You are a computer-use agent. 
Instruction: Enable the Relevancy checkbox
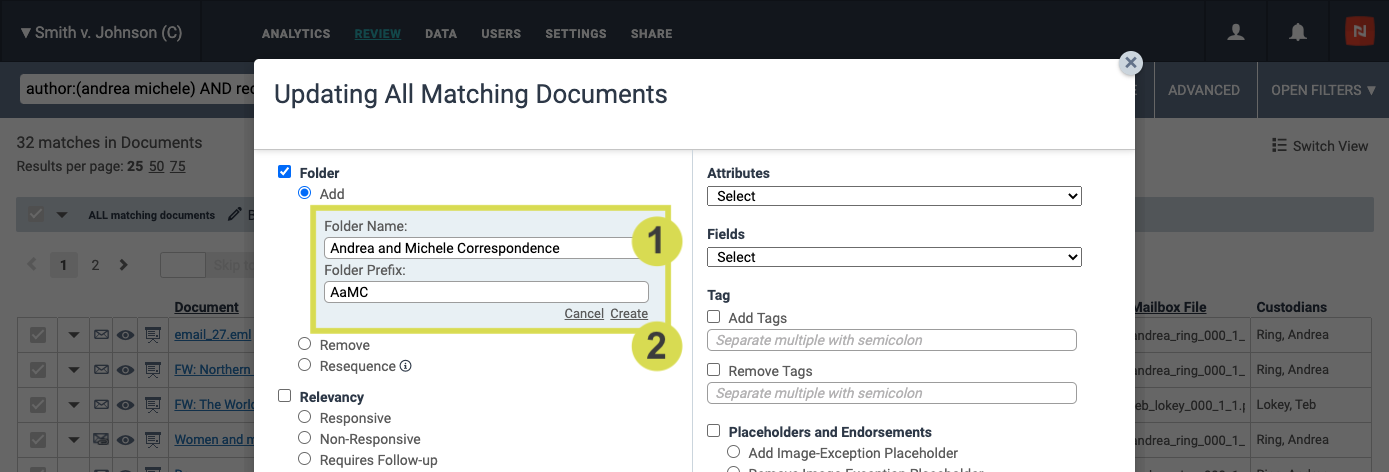click(285, 396)
